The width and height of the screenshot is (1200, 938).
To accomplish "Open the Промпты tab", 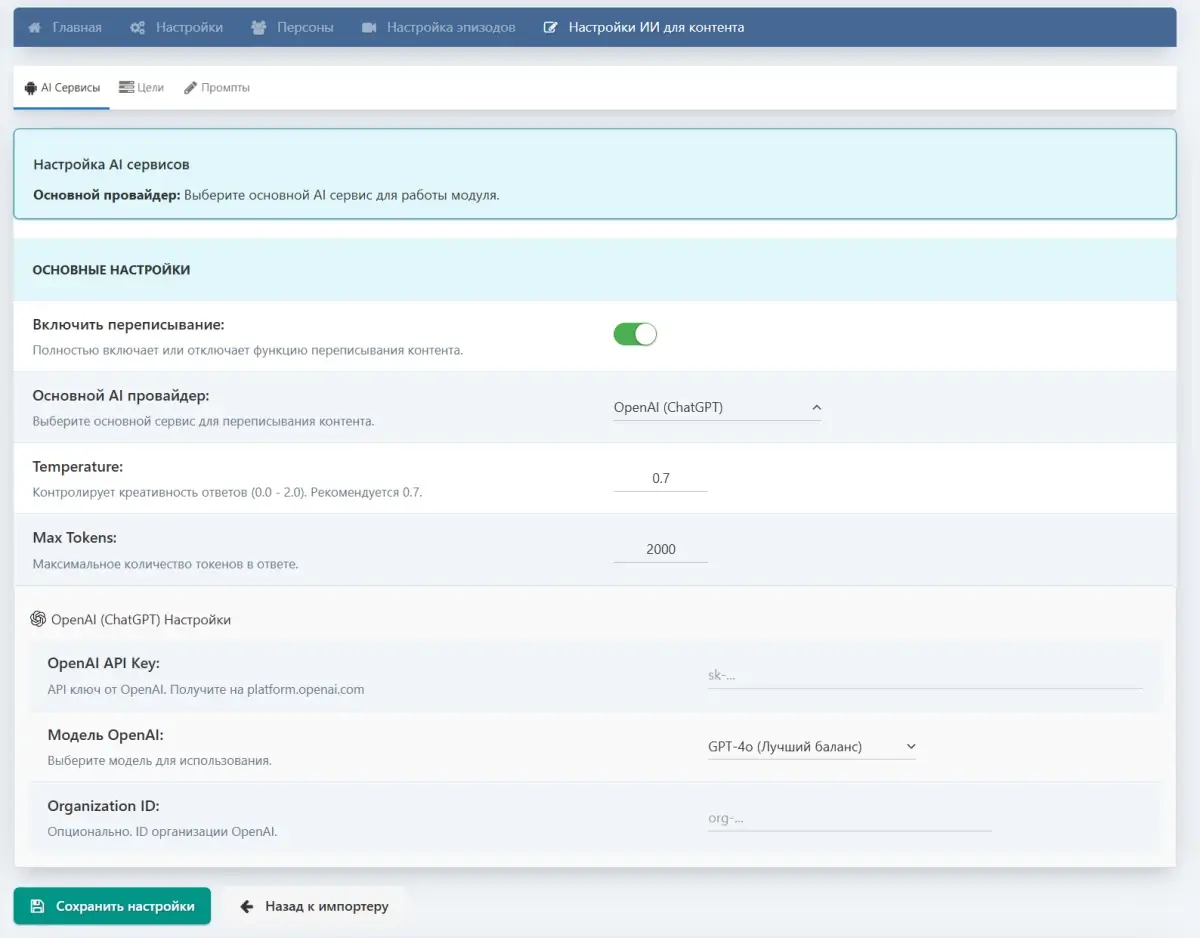I will (217, 88).
